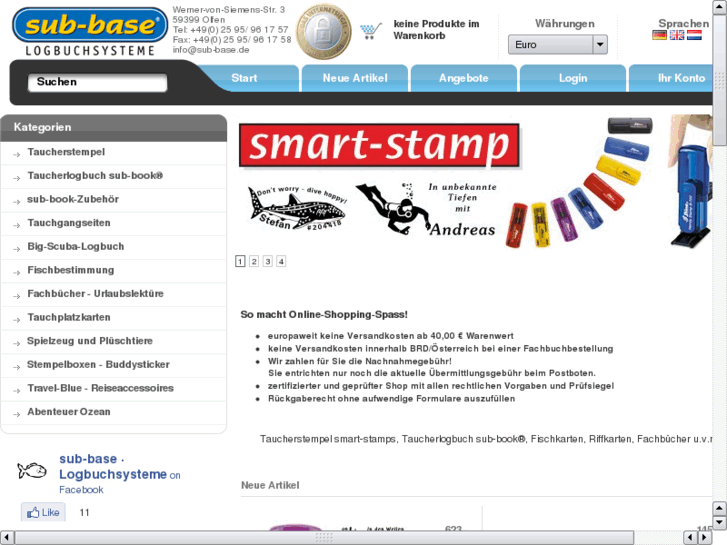Click the horizontal scrollbar left arrow
Image resolution: width=727 pixels, height=545 pixels.
pyautogui.click(x=7, y=538)
